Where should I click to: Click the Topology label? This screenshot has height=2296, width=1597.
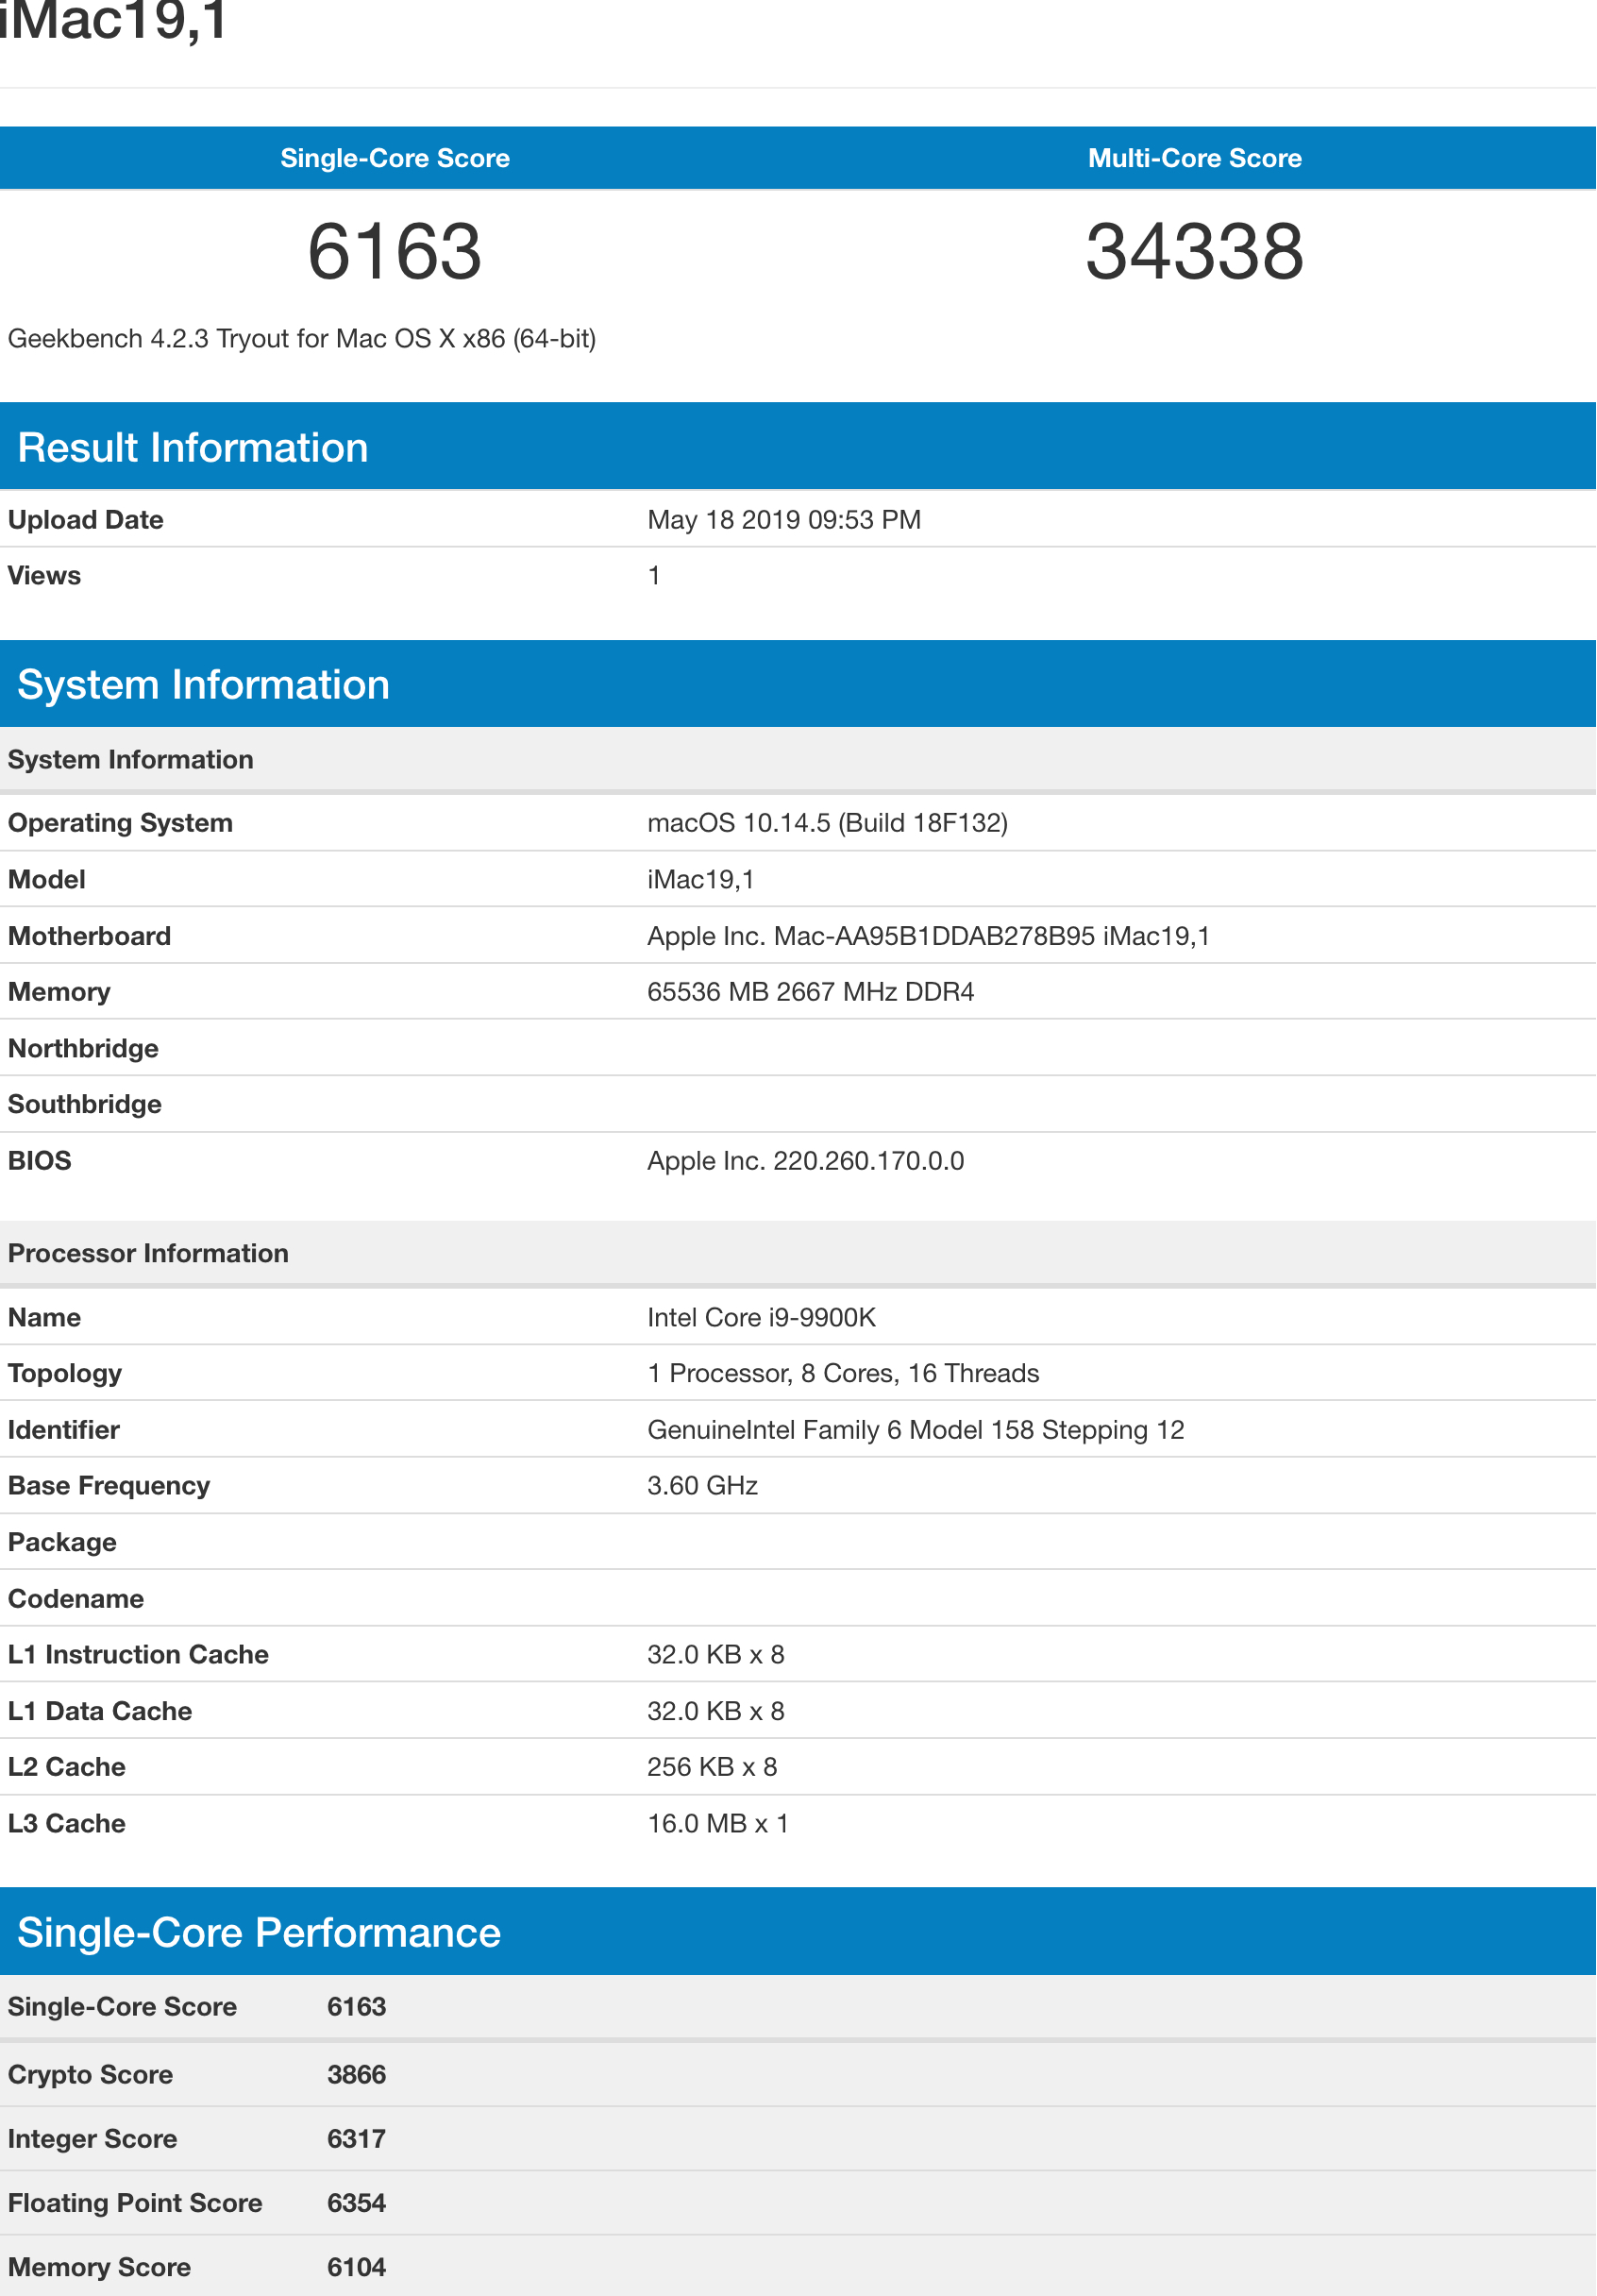pyautogui.click(x=65, y=1374)
